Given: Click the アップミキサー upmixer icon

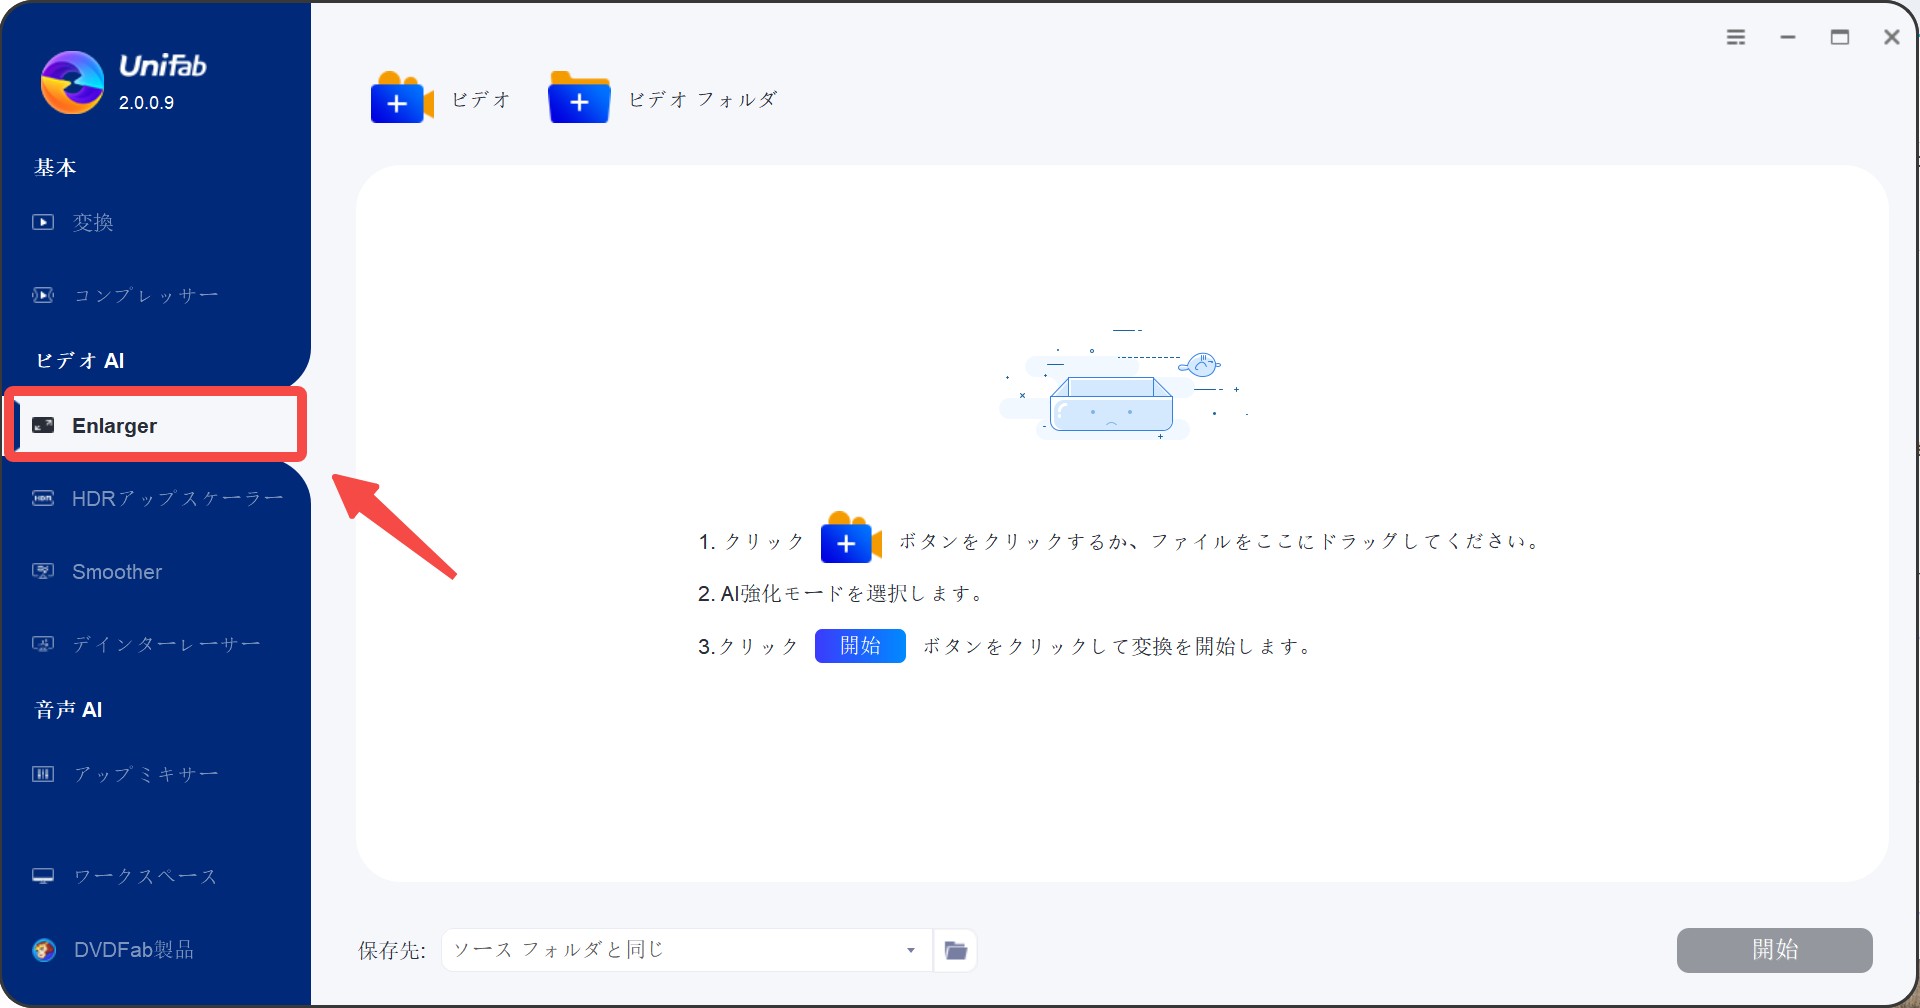Looking at the screenshot, I should pyautogui.click(x=43, y=774).
